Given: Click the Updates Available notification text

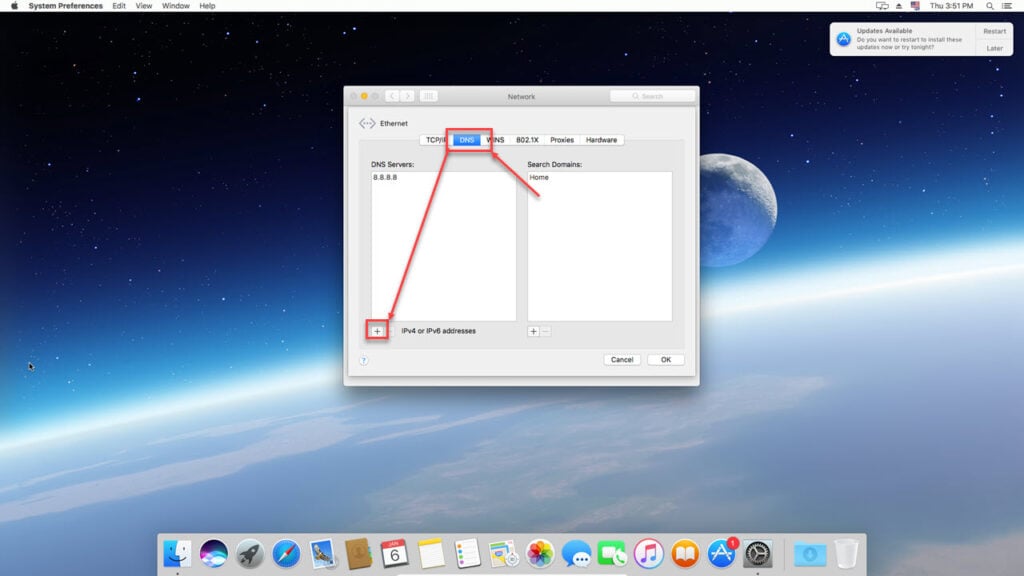Looking at the screenshot, I should pos(884,31).
